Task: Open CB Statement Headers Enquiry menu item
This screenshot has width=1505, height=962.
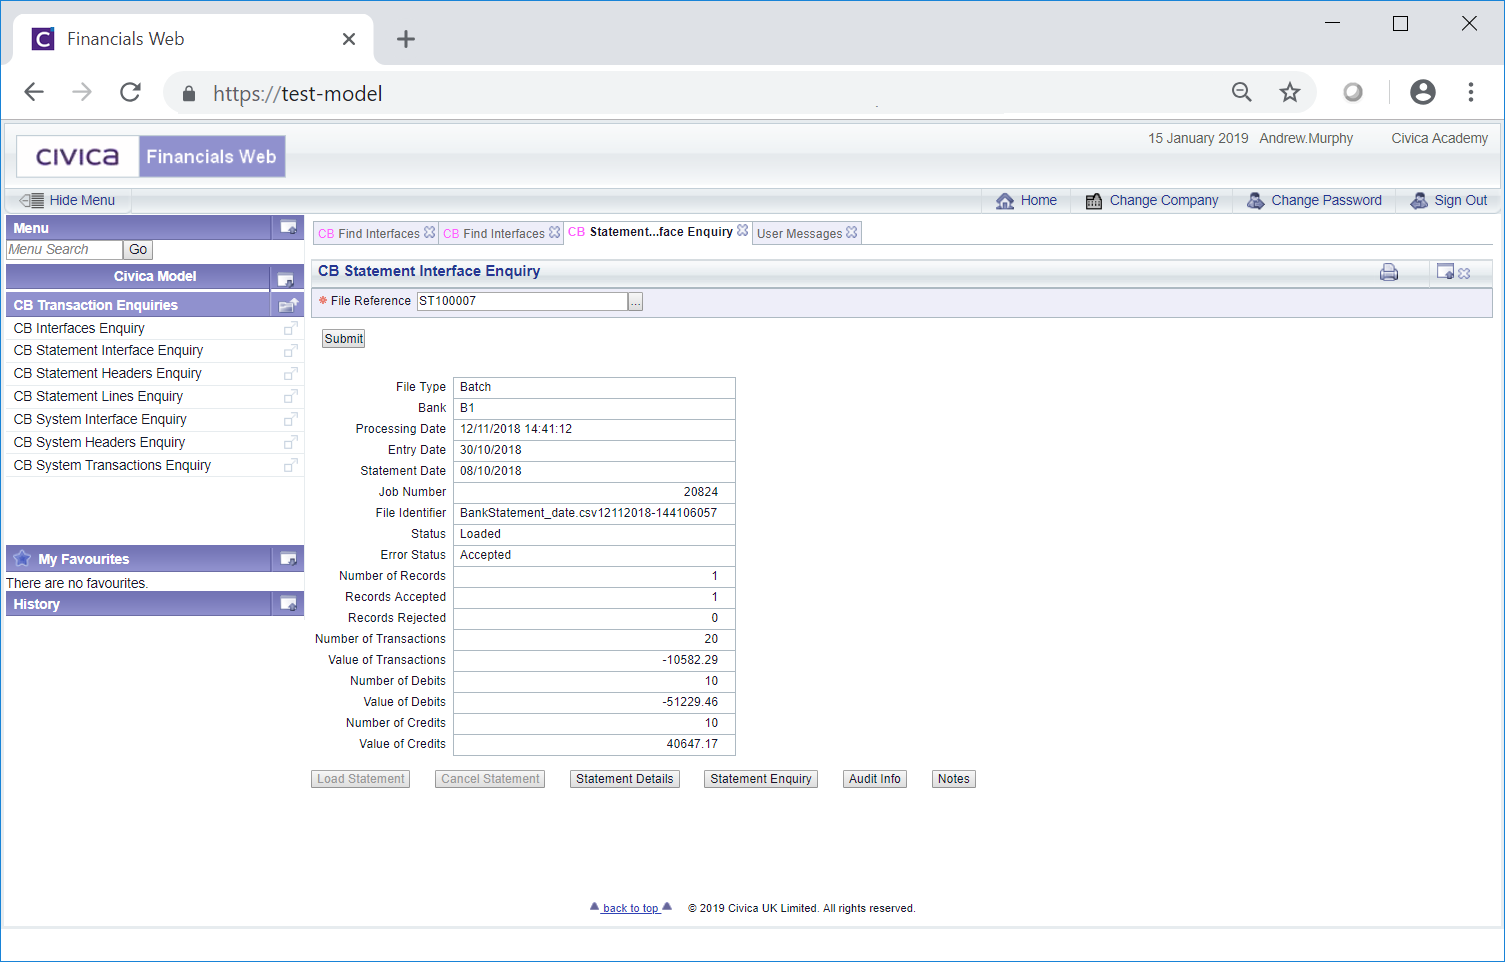Action: pyautogui.click(x=107, y=374)
